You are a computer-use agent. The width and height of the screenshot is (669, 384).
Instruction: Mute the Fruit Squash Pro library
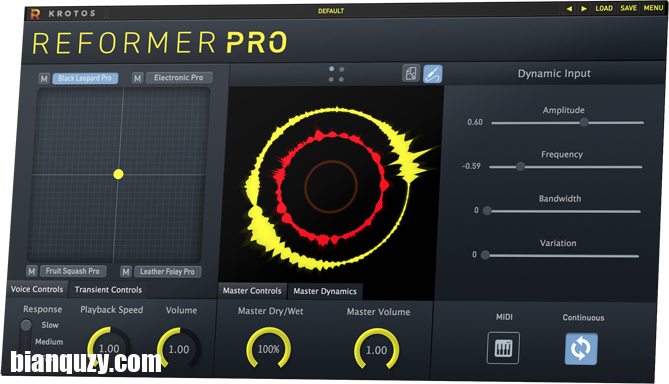point(32,271)
